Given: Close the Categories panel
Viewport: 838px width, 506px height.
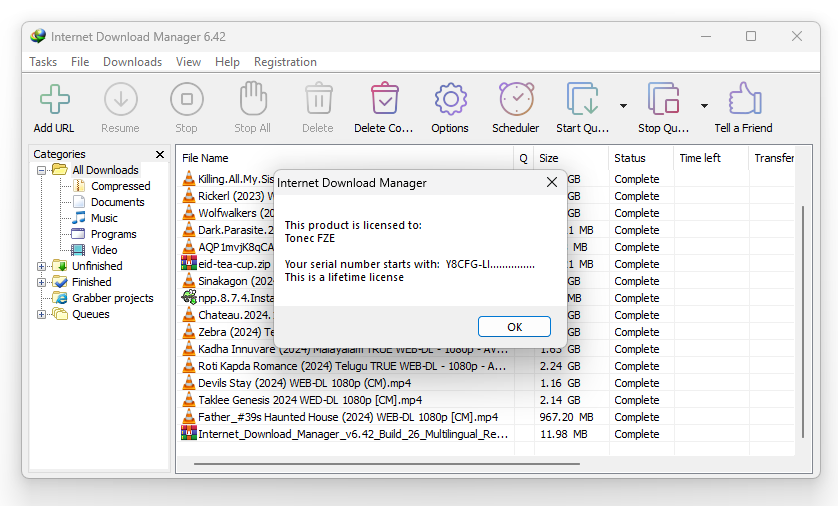Looking at the screenshot, I should (159, 154).
